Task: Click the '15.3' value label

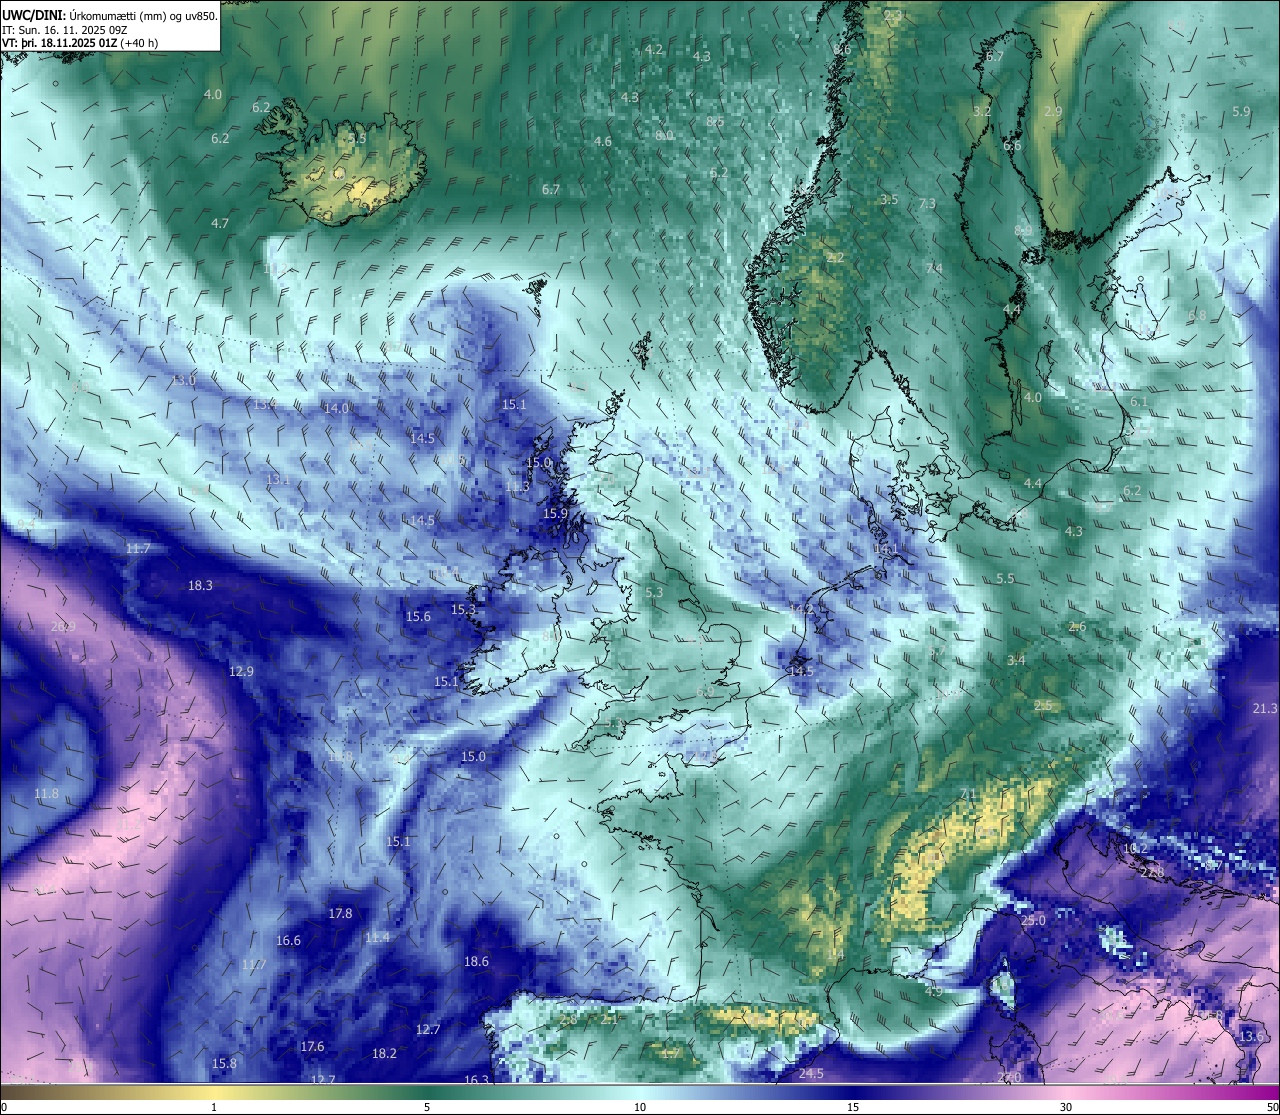Action: [463, 610]
